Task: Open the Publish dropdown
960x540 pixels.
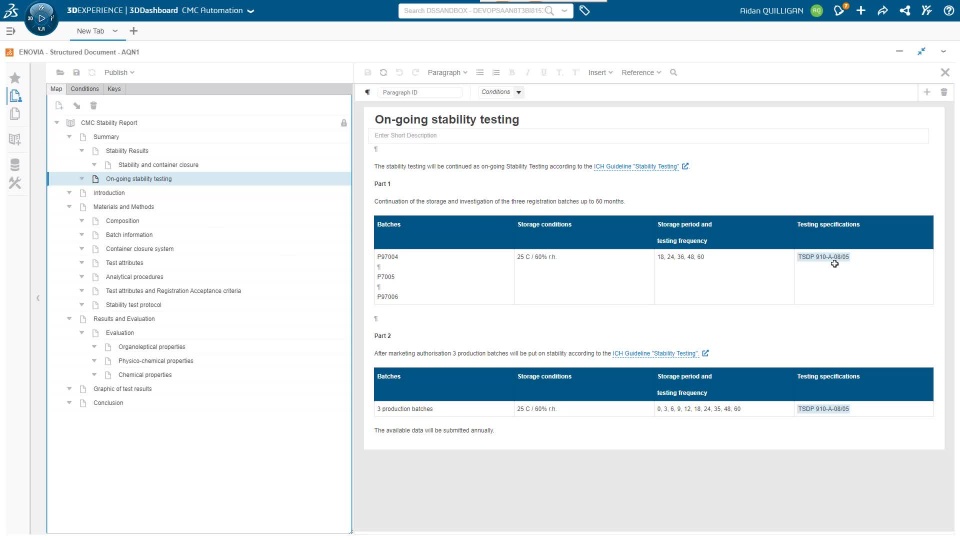Action: pyautogui.click(x=119, y=72)
